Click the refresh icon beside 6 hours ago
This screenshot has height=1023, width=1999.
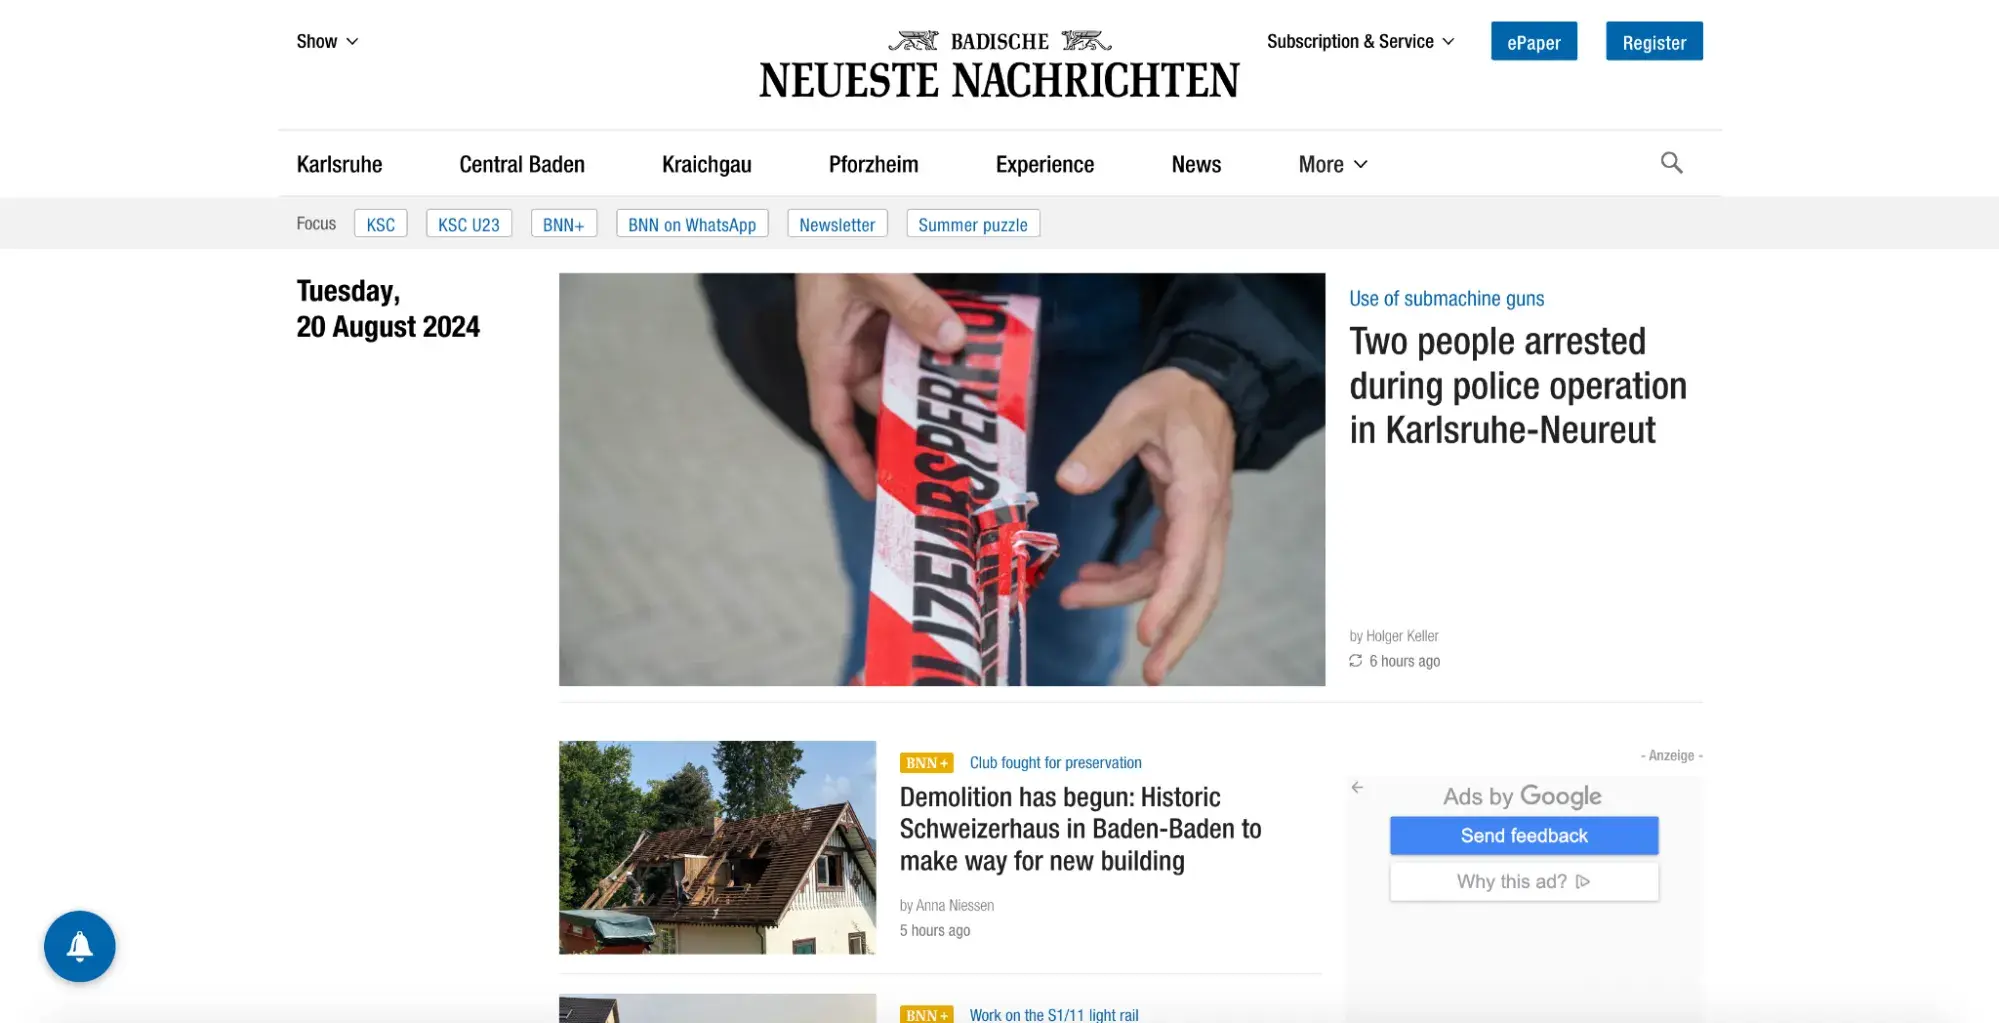1355,661
